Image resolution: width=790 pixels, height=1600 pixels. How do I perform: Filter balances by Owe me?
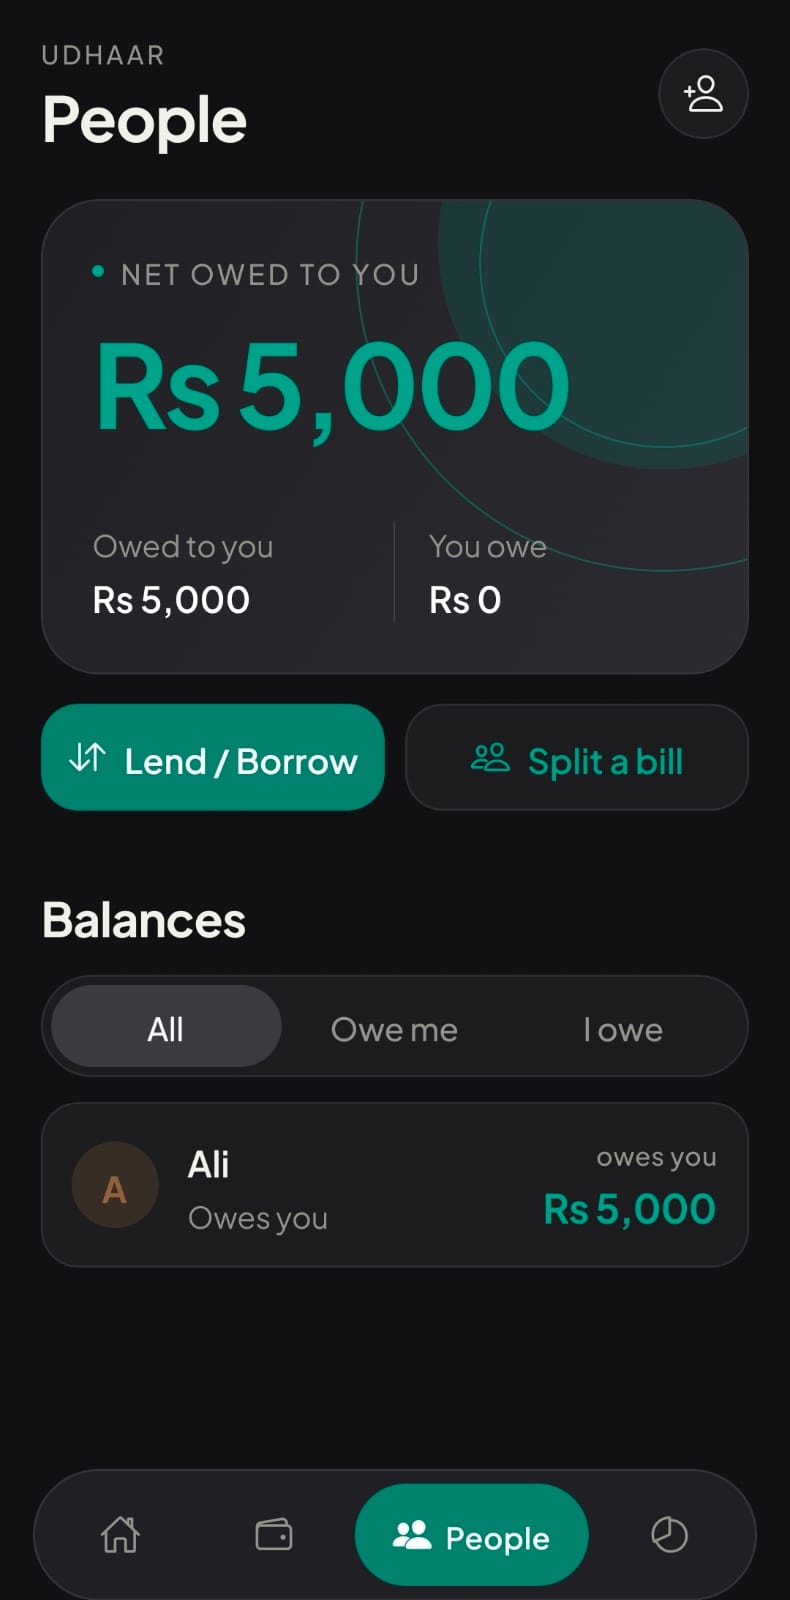pyautogui.click(x=394, y=1029)
